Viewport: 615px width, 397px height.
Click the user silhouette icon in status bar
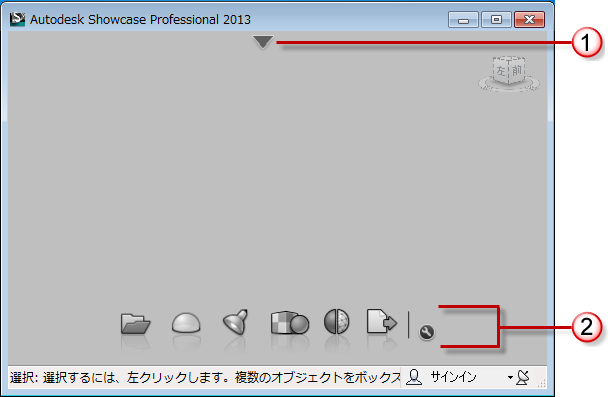coord(414,377)
